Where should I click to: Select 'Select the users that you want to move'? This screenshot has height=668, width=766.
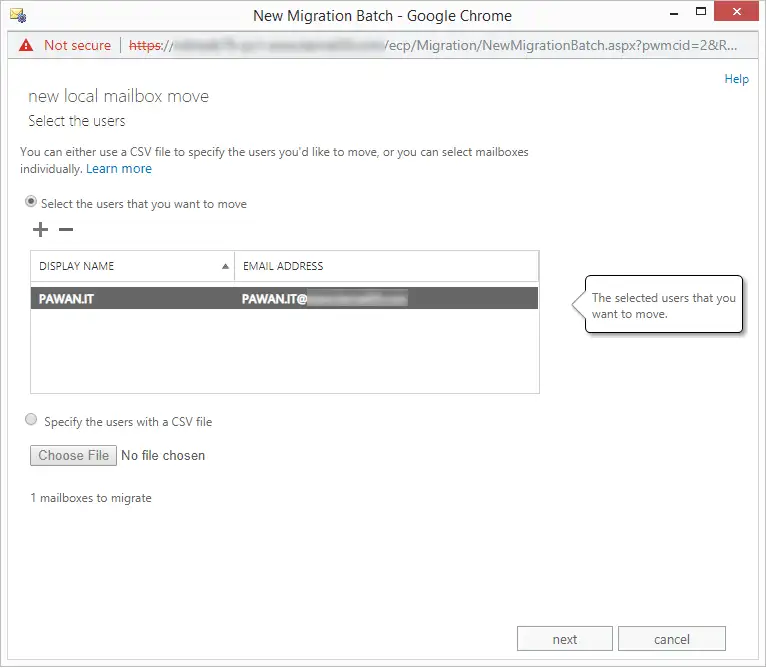(31, 202)
